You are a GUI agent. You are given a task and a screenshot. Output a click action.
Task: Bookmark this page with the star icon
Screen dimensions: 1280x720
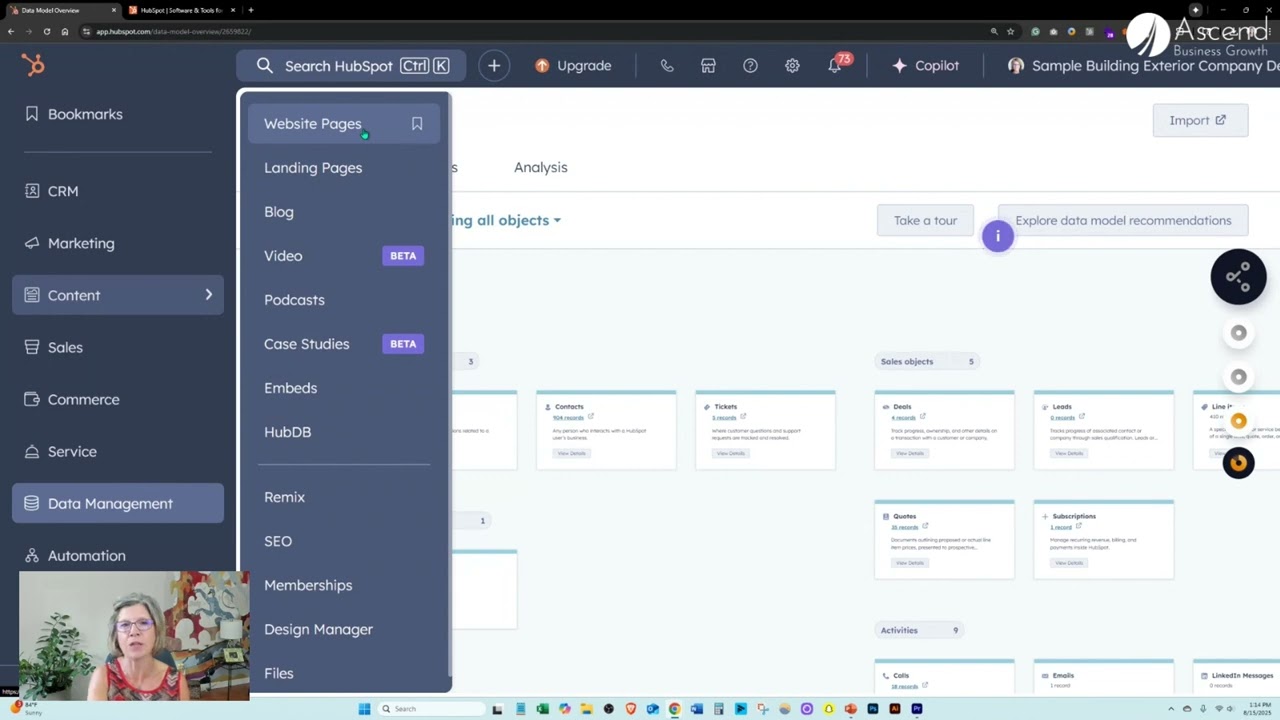(x=1011, y=31)
